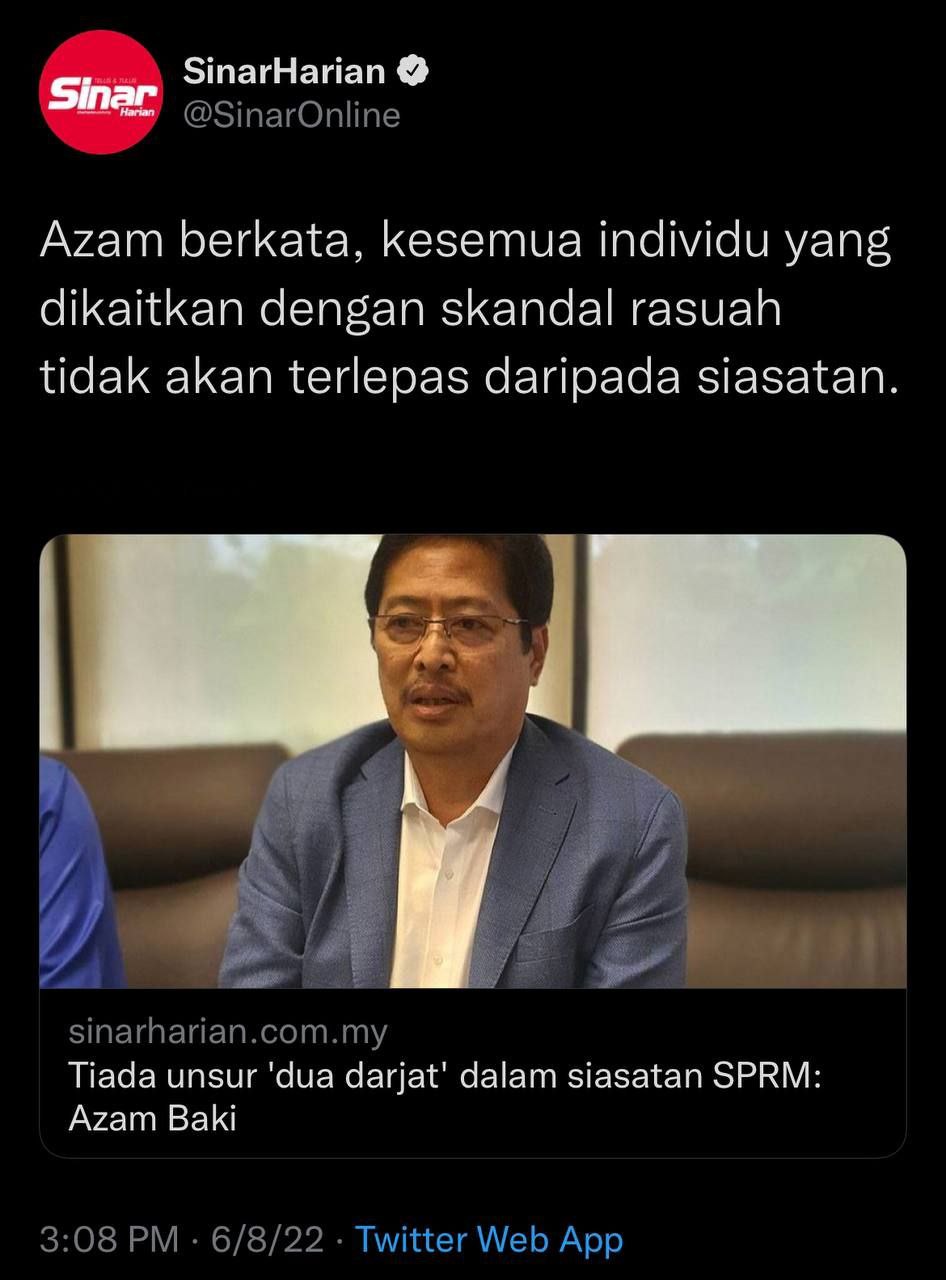Click the tweet line 'dikaitkan dengan skandal rasuah'
The image size is (946, 1280).
click(x=410, y=311)
